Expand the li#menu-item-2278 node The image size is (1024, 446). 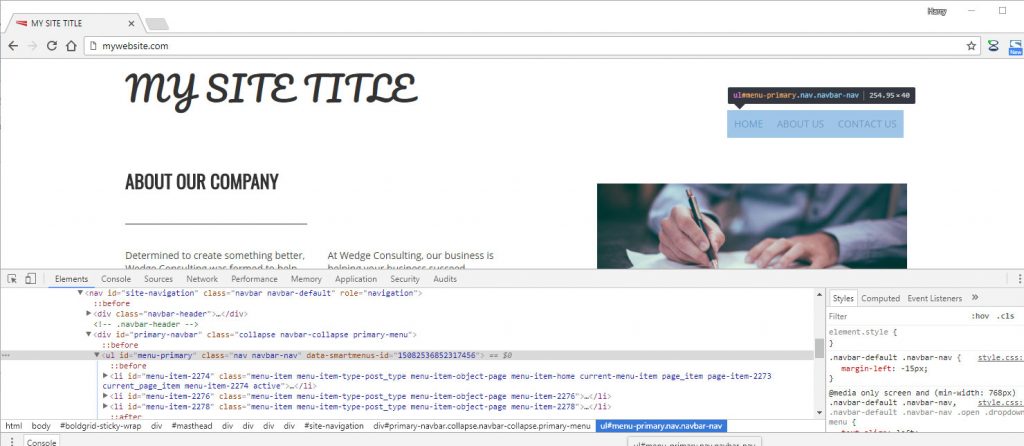(105, 406)
